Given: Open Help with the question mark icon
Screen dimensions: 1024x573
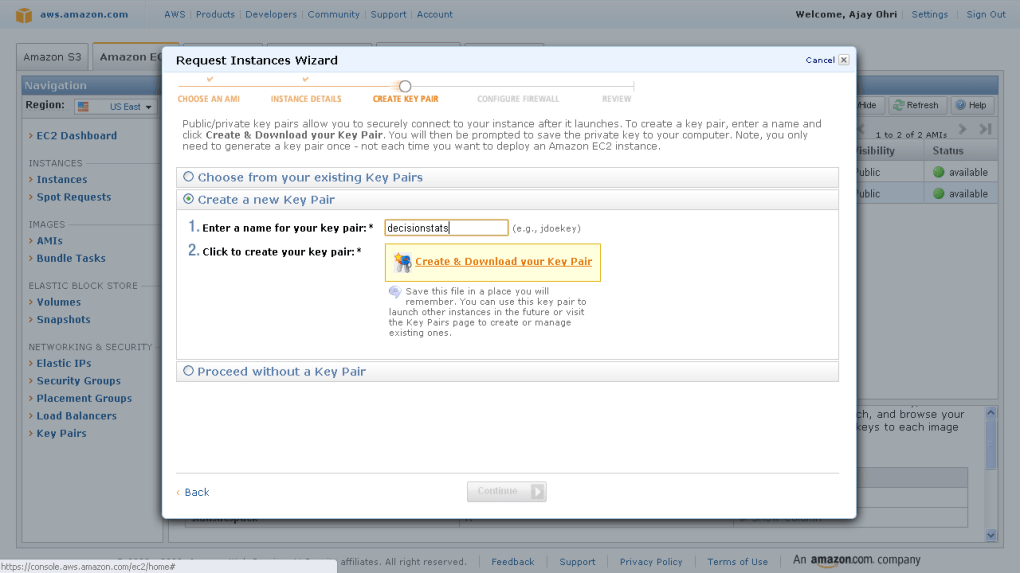Looking at the screenshot, I should [x=960, y=105].
